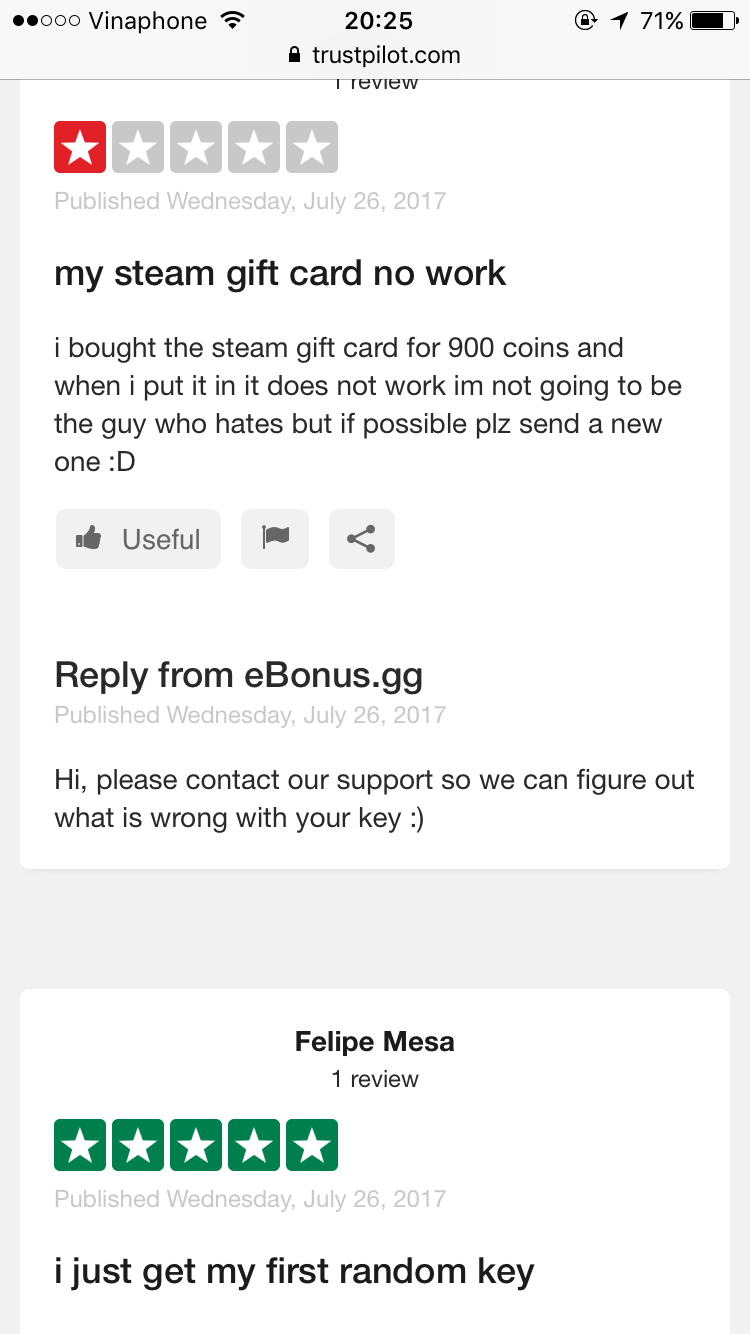Tap the third green star in Felipe's review
The width and height of the screenshot is (750, 1334).
pyautogui.click(x=196, y=1146)
